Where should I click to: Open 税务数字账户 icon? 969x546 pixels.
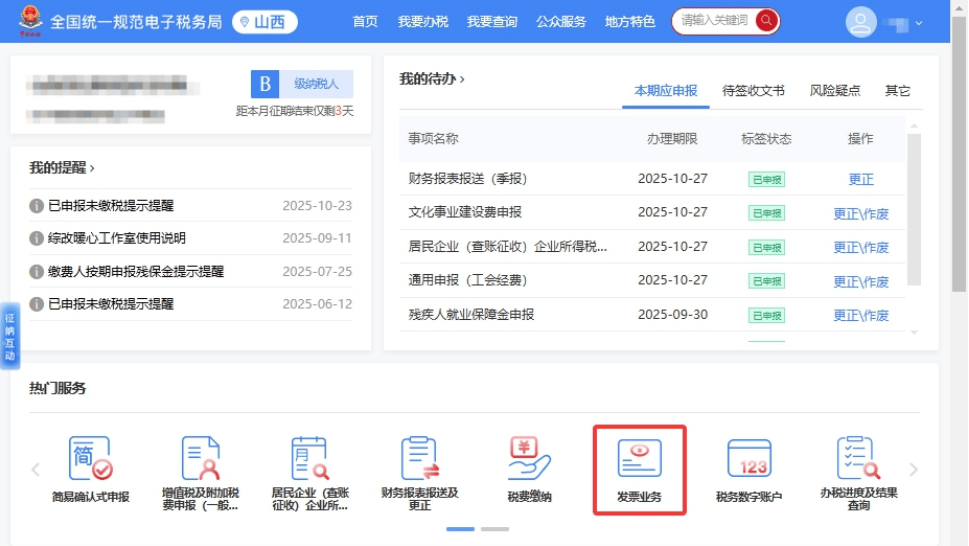(x=749, y=460)
